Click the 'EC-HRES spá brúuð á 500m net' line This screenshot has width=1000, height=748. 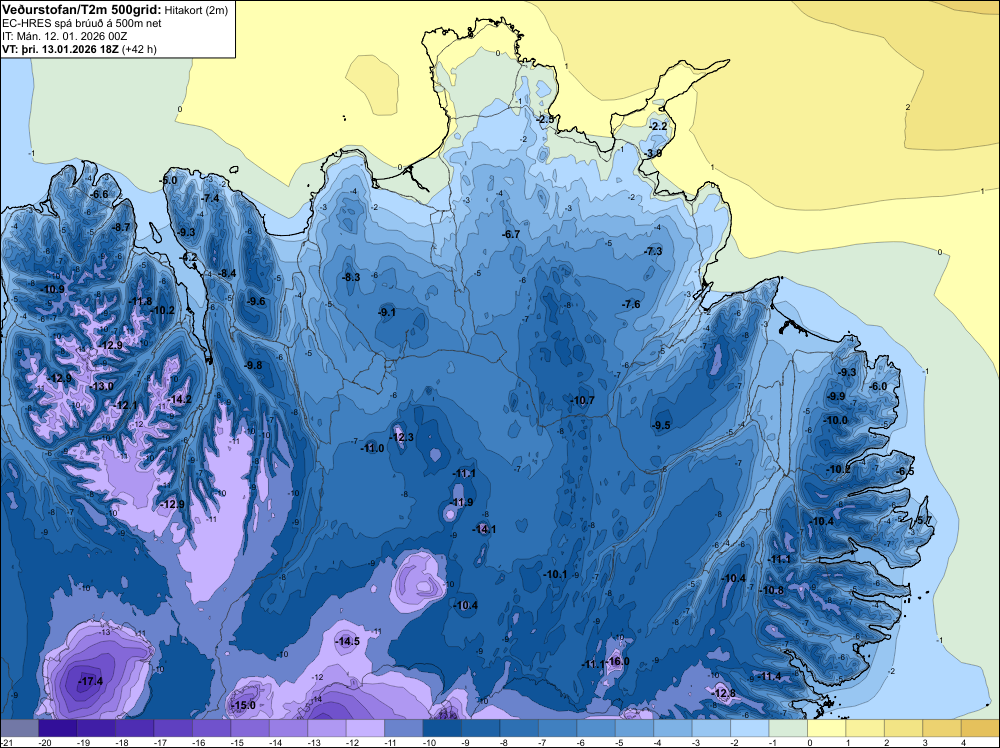(x=82, y=24)
